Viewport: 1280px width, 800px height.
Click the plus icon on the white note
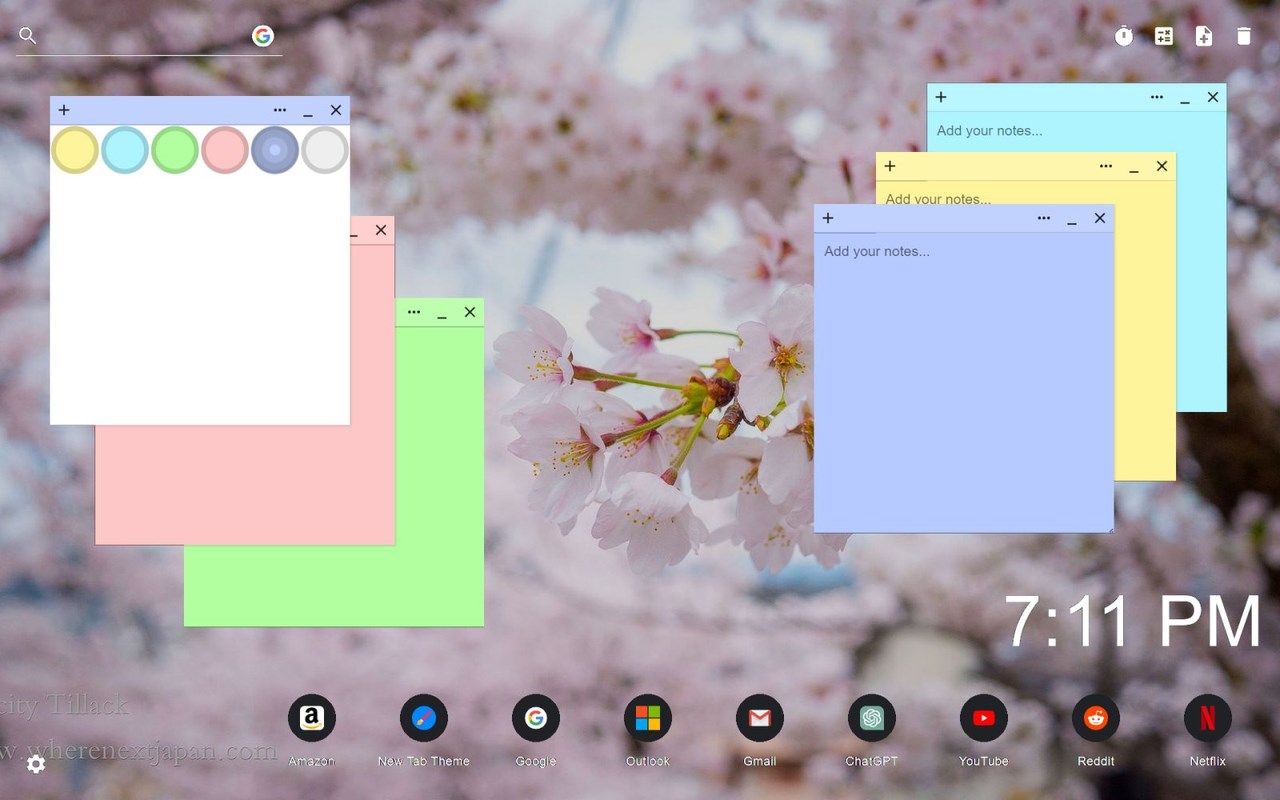point(64,110)
